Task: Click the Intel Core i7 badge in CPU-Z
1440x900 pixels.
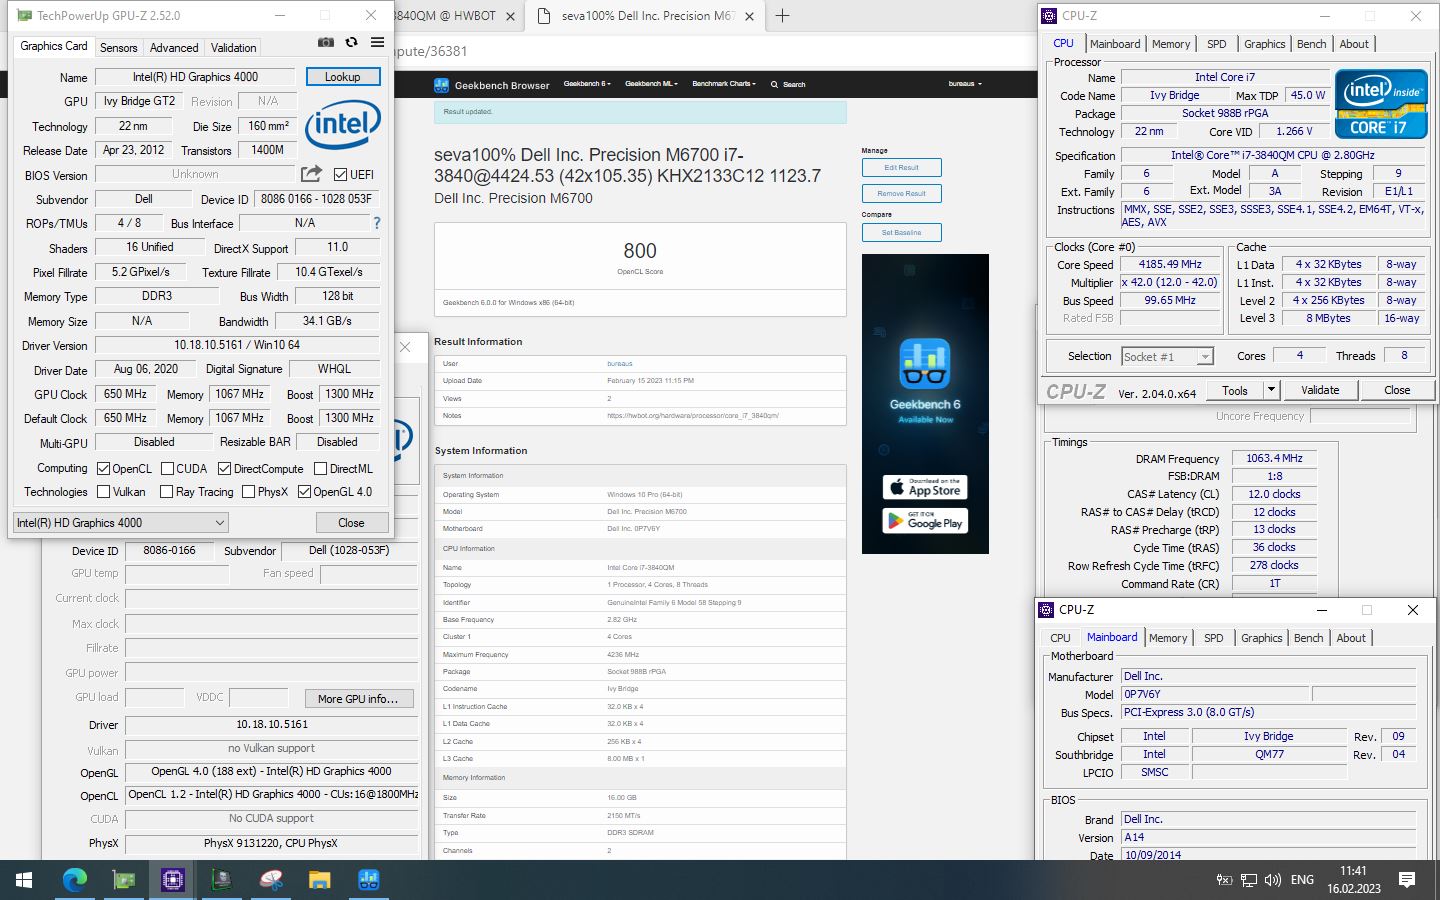Action: [x=1381, y=103]
